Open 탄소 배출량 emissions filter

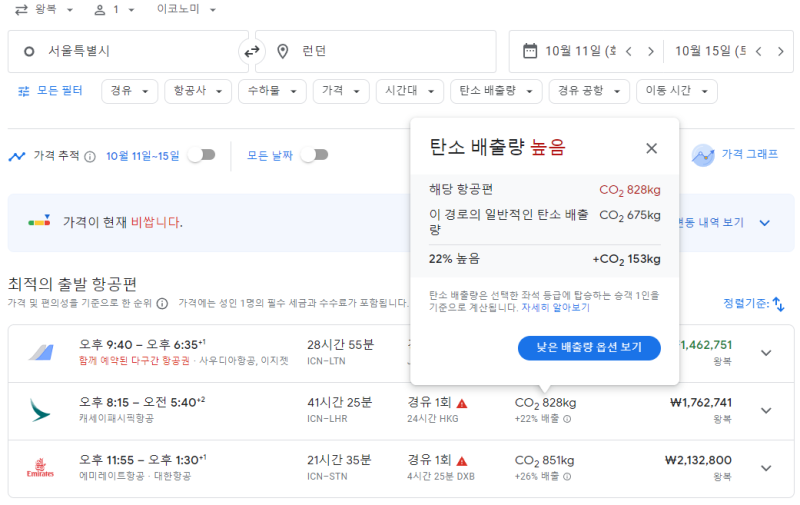(496, 91)
